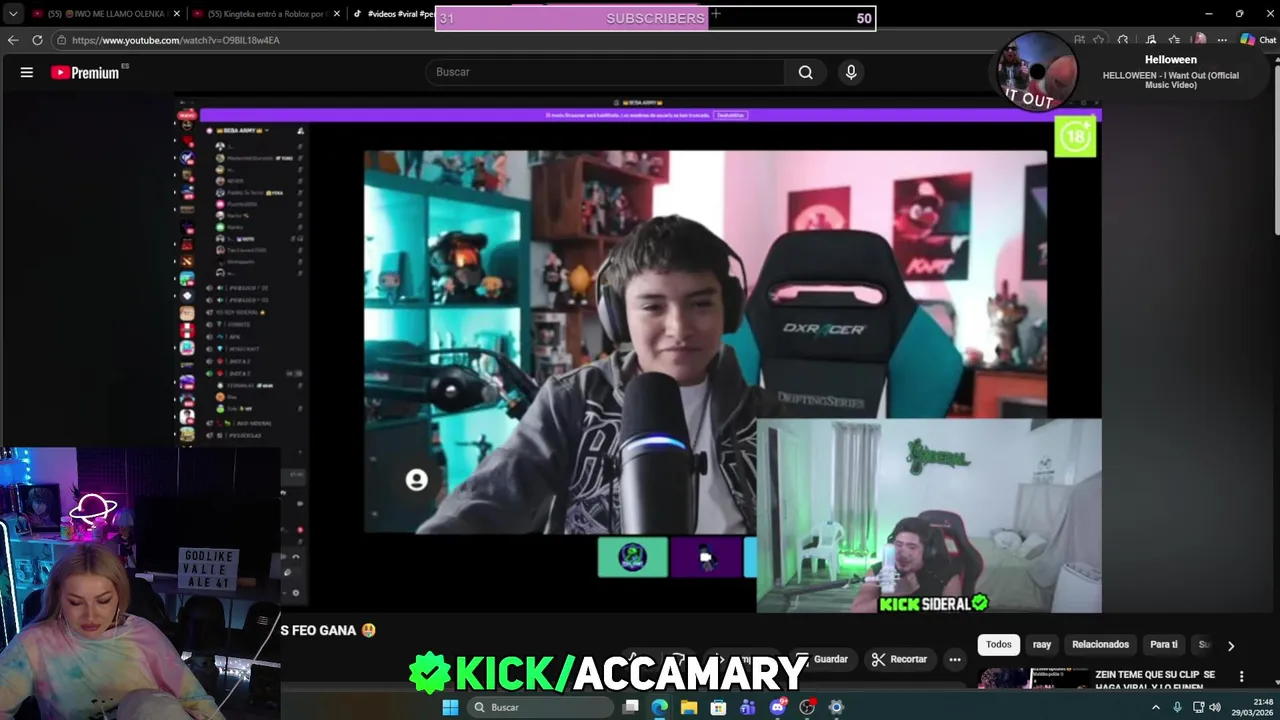
Task: Click the main video player to pause
Action: [x=640, y=355]
